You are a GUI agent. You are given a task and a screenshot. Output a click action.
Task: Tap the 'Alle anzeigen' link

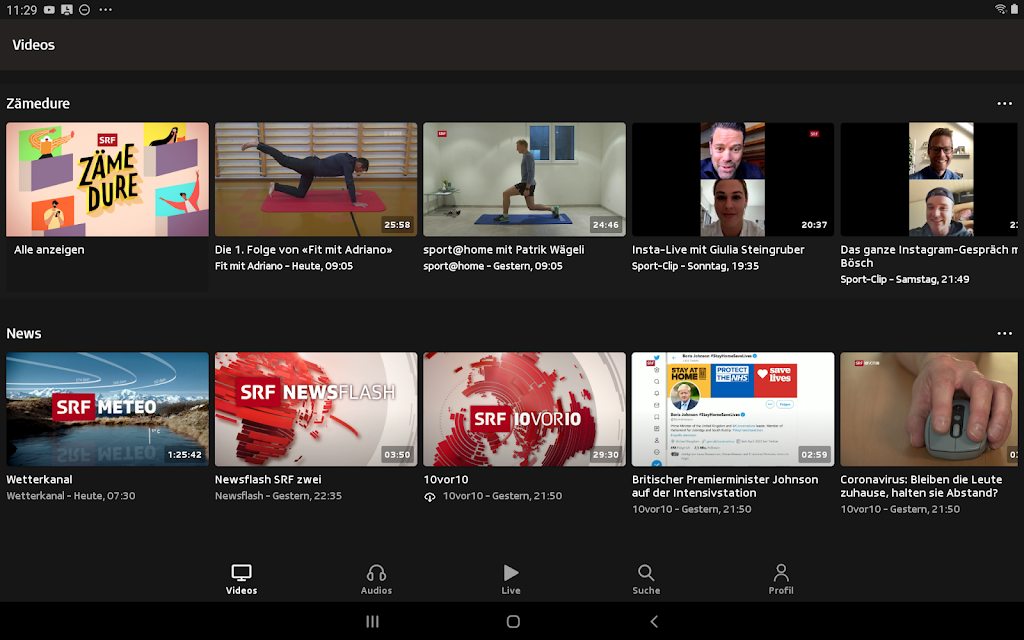(49, 249)
